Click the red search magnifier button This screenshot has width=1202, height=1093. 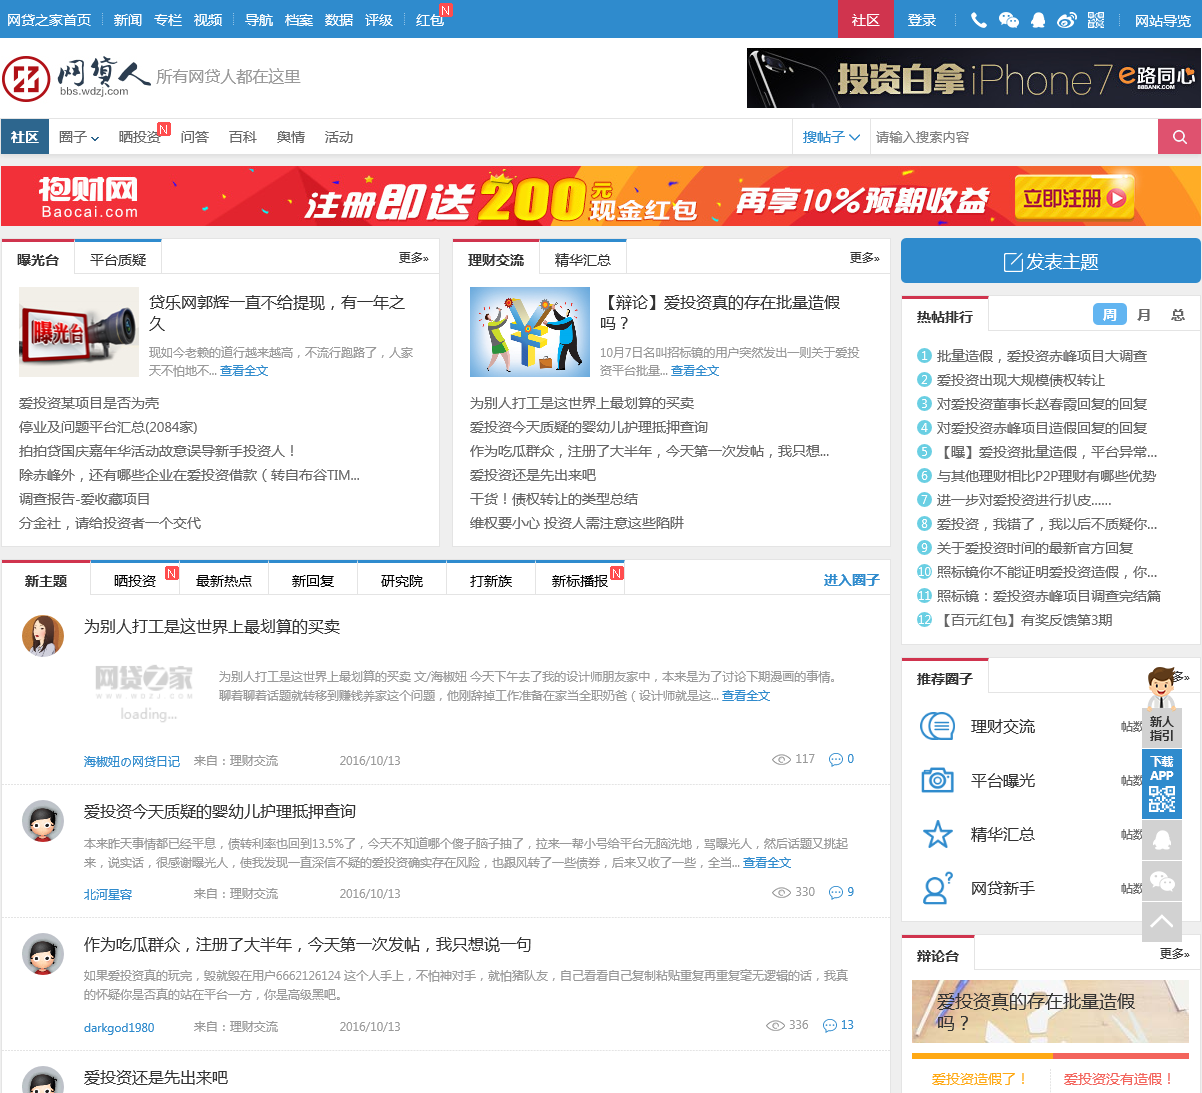pos(1180,137)
